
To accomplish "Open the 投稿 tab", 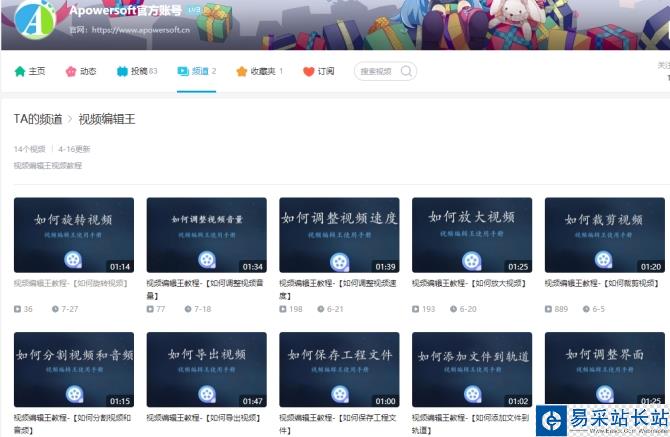I will pos(137,72).
